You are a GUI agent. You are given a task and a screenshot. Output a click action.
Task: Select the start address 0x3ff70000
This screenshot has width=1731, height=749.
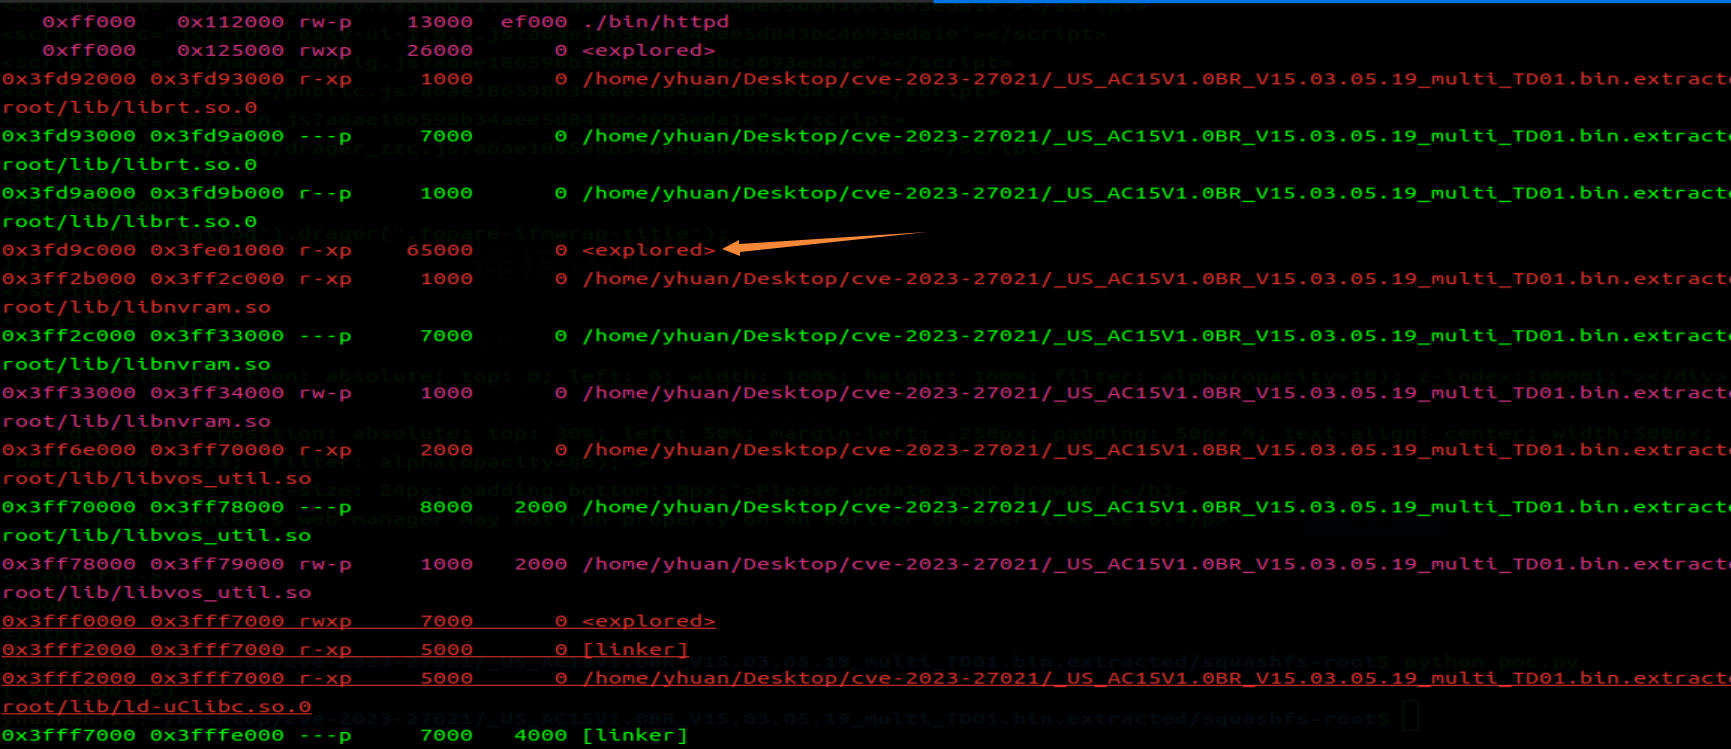[69, 507]
